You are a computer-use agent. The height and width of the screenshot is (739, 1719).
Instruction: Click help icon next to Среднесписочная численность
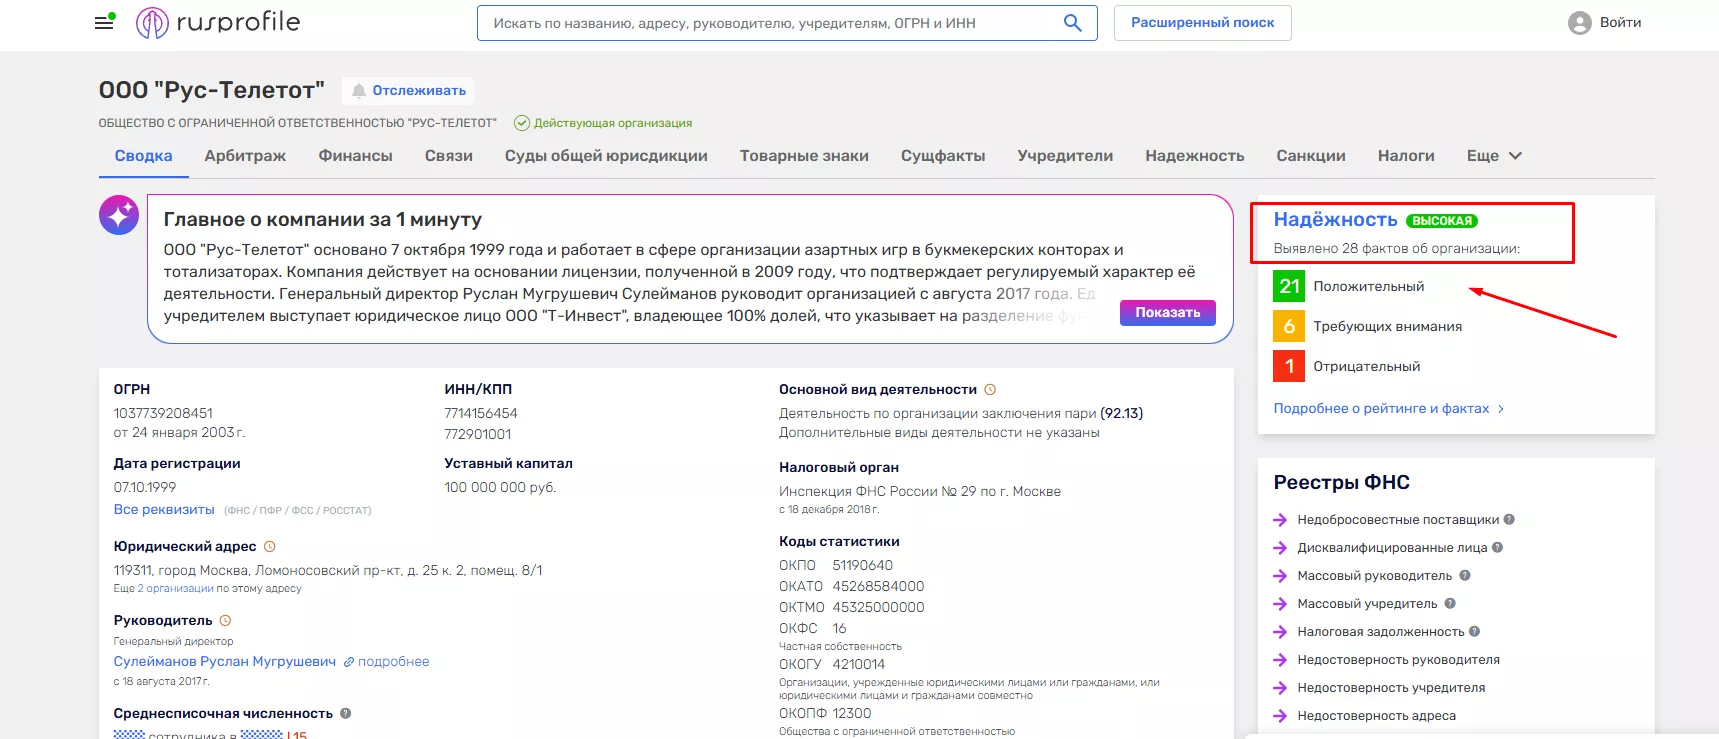pos(346,714)
